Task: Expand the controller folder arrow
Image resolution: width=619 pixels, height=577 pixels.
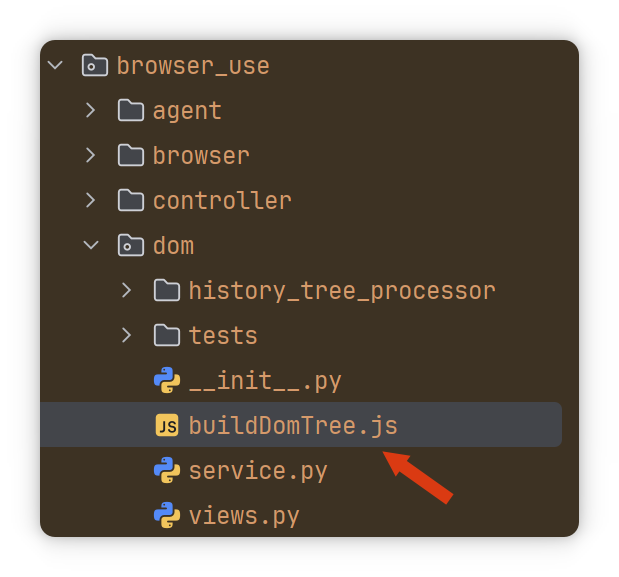Action: 91,201
